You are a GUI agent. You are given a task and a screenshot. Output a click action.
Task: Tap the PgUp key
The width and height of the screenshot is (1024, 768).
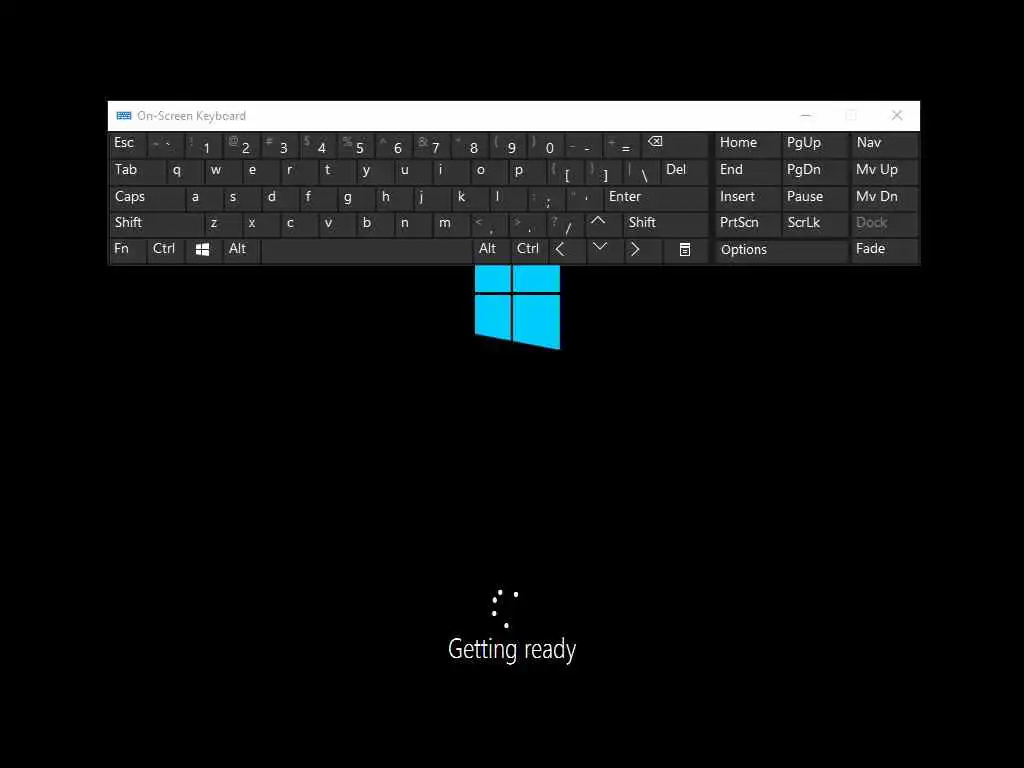(814, 145)
